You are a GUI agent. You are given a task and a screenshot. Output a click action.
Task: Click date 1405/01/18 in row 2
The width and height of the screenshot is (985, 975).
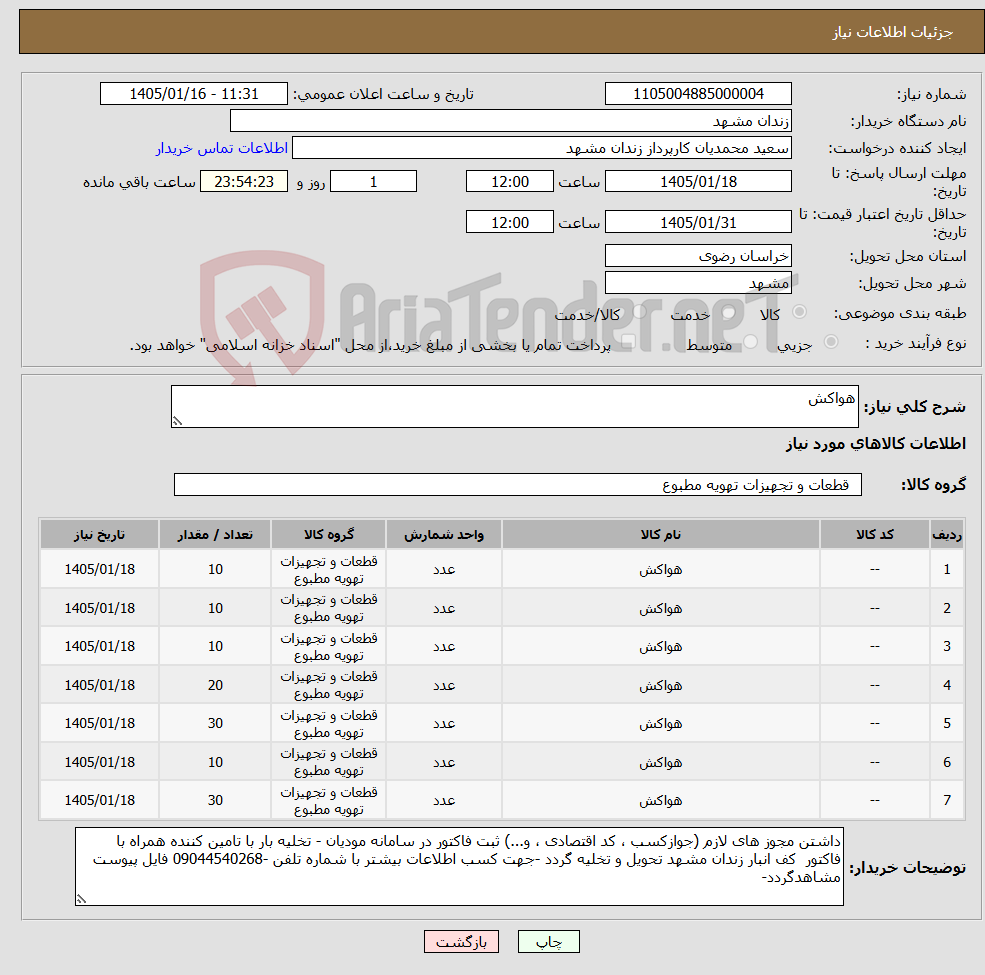click(x=99, y=608)
